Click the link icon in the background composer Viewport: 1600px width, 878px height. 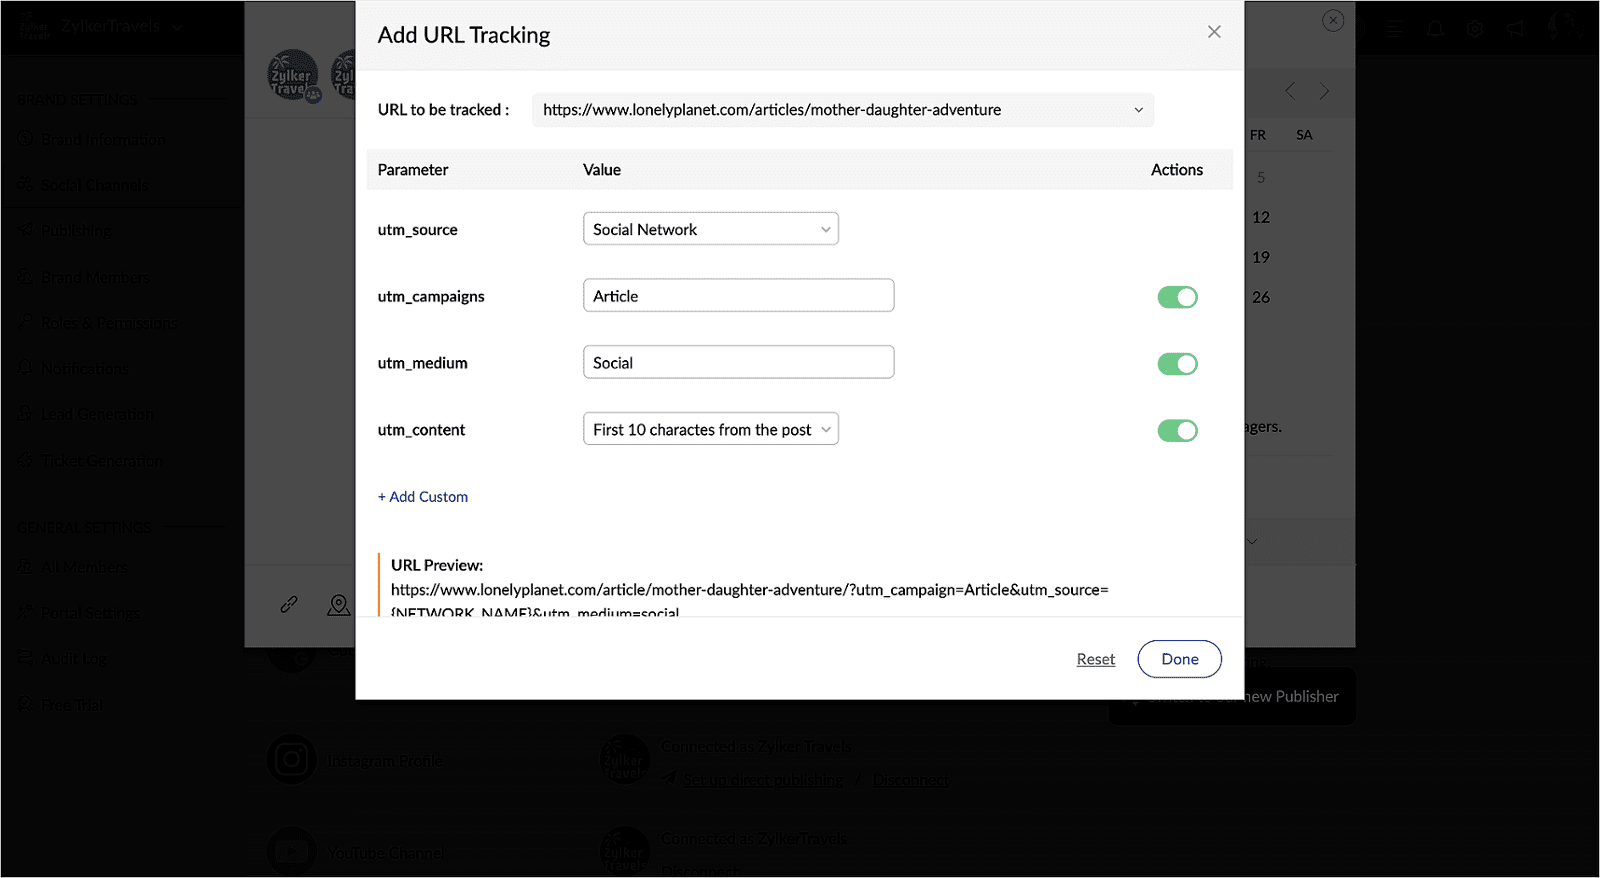[x=289, y=604]
